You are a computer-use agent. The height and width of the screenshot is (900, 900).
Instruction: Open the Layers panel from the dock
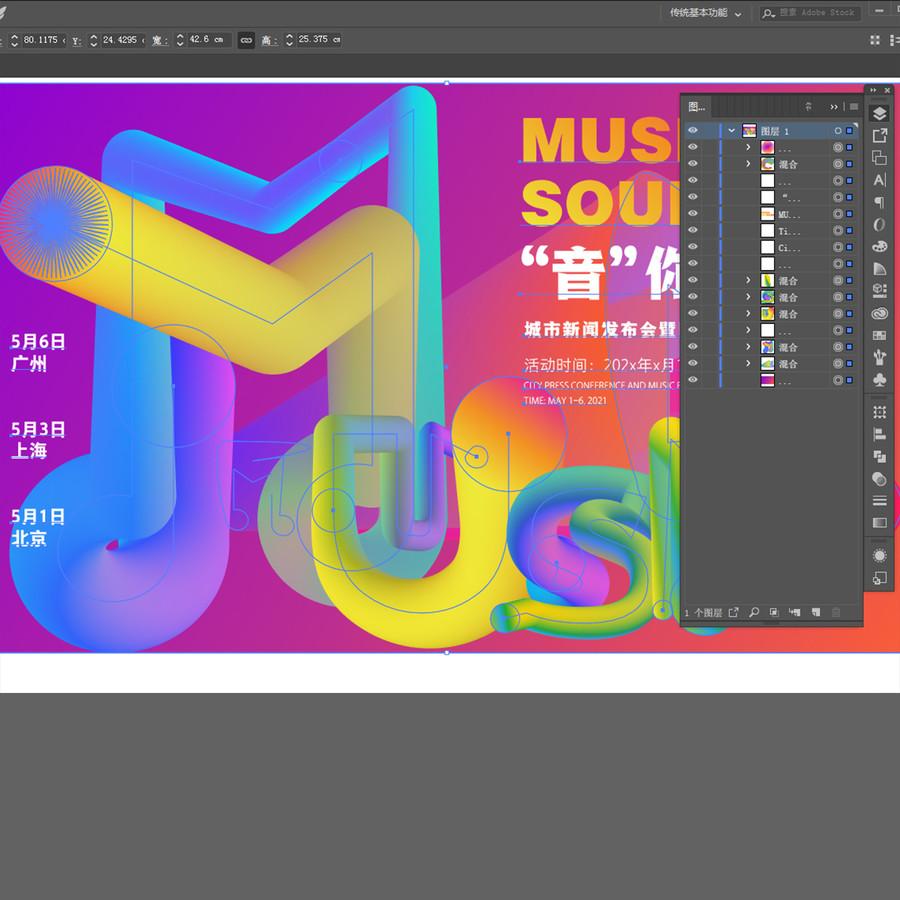coord(879,114)
